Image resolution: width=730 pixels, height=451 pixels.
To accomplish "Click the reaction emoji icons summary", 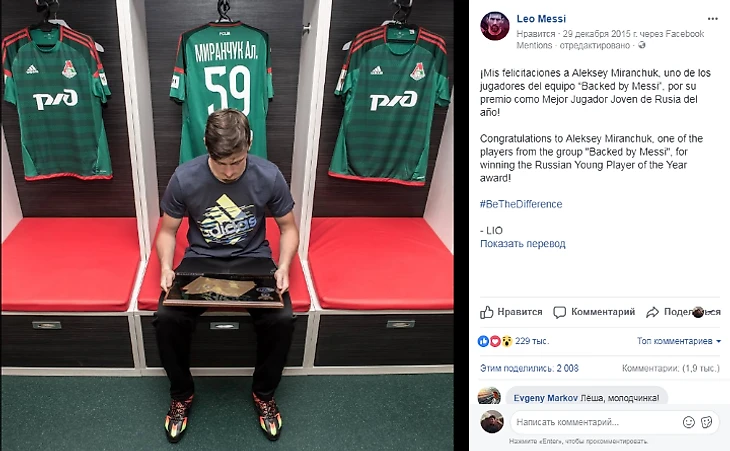I will [x=495, y=341].
